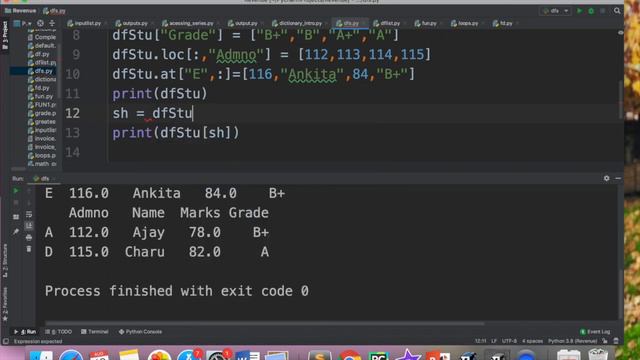Rerun dfs from Run panel green arrow
This screenshot has height=360, width=640.
tap(16, 191)
